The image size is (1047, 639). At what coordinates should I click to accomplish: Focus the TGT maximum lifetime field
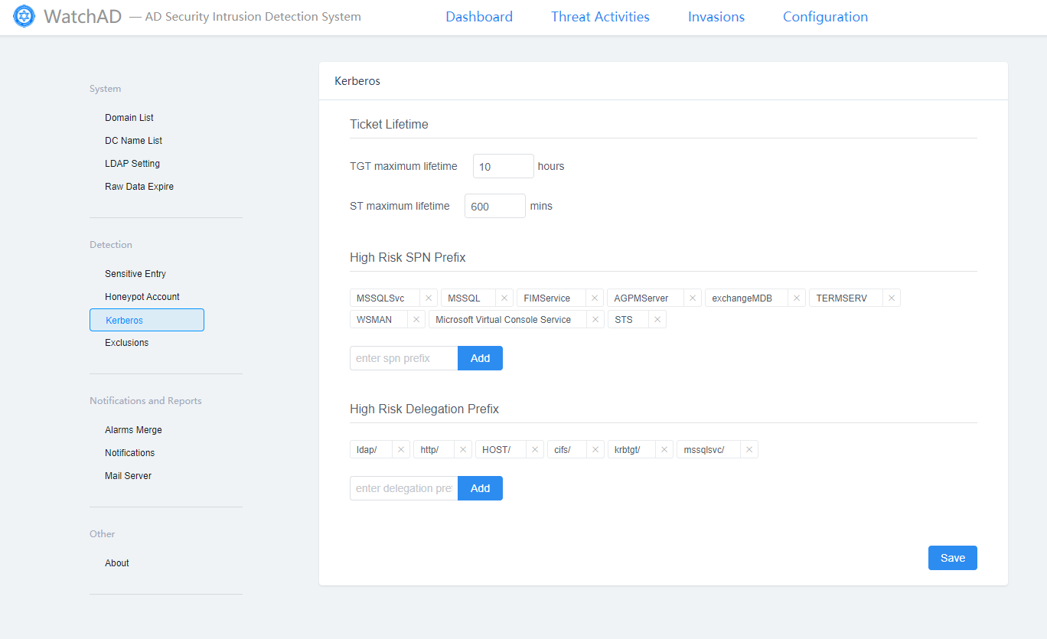(503, 166)
